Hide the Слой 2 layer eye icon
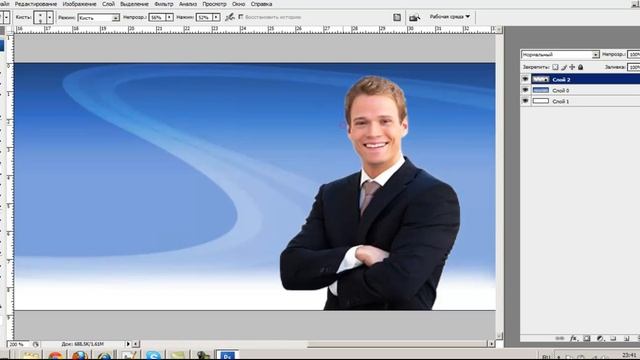The width and height of the screenshot is (640, 360). 526,79
